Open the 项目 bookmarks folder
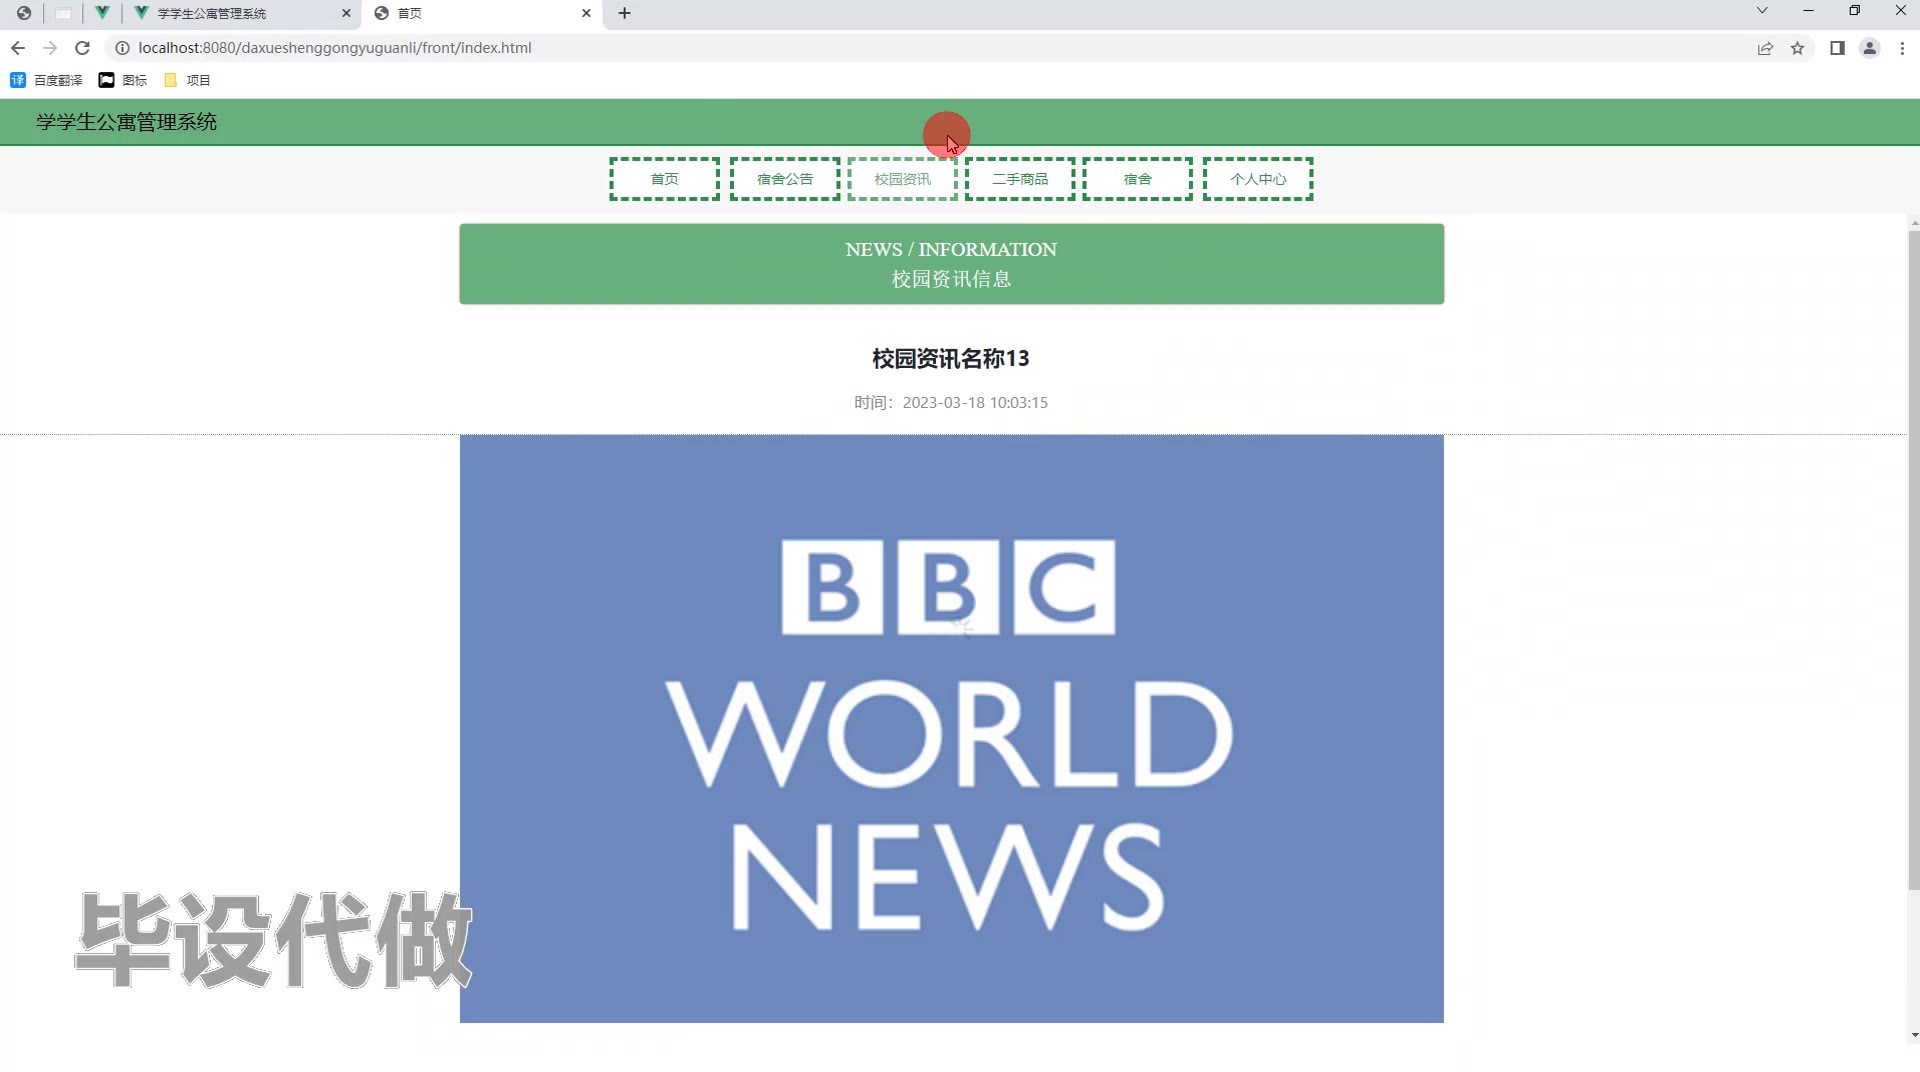1920x1072 pixels. pyautogui.click(x=187, y=80)
